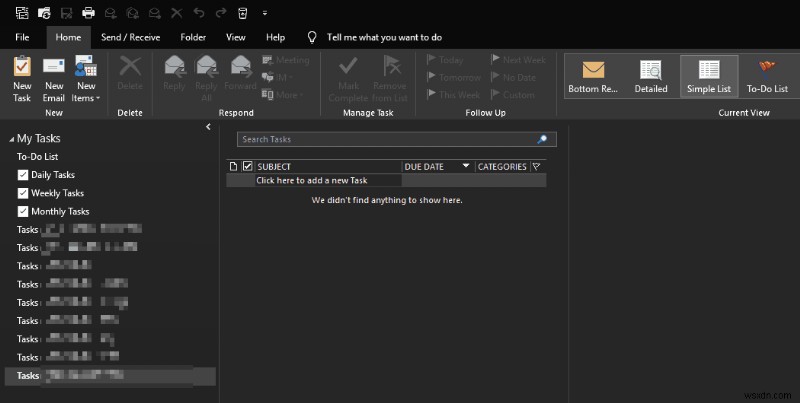This screenshot has height=403, width=800.
Task: Open the File menu
Action: 22,37
